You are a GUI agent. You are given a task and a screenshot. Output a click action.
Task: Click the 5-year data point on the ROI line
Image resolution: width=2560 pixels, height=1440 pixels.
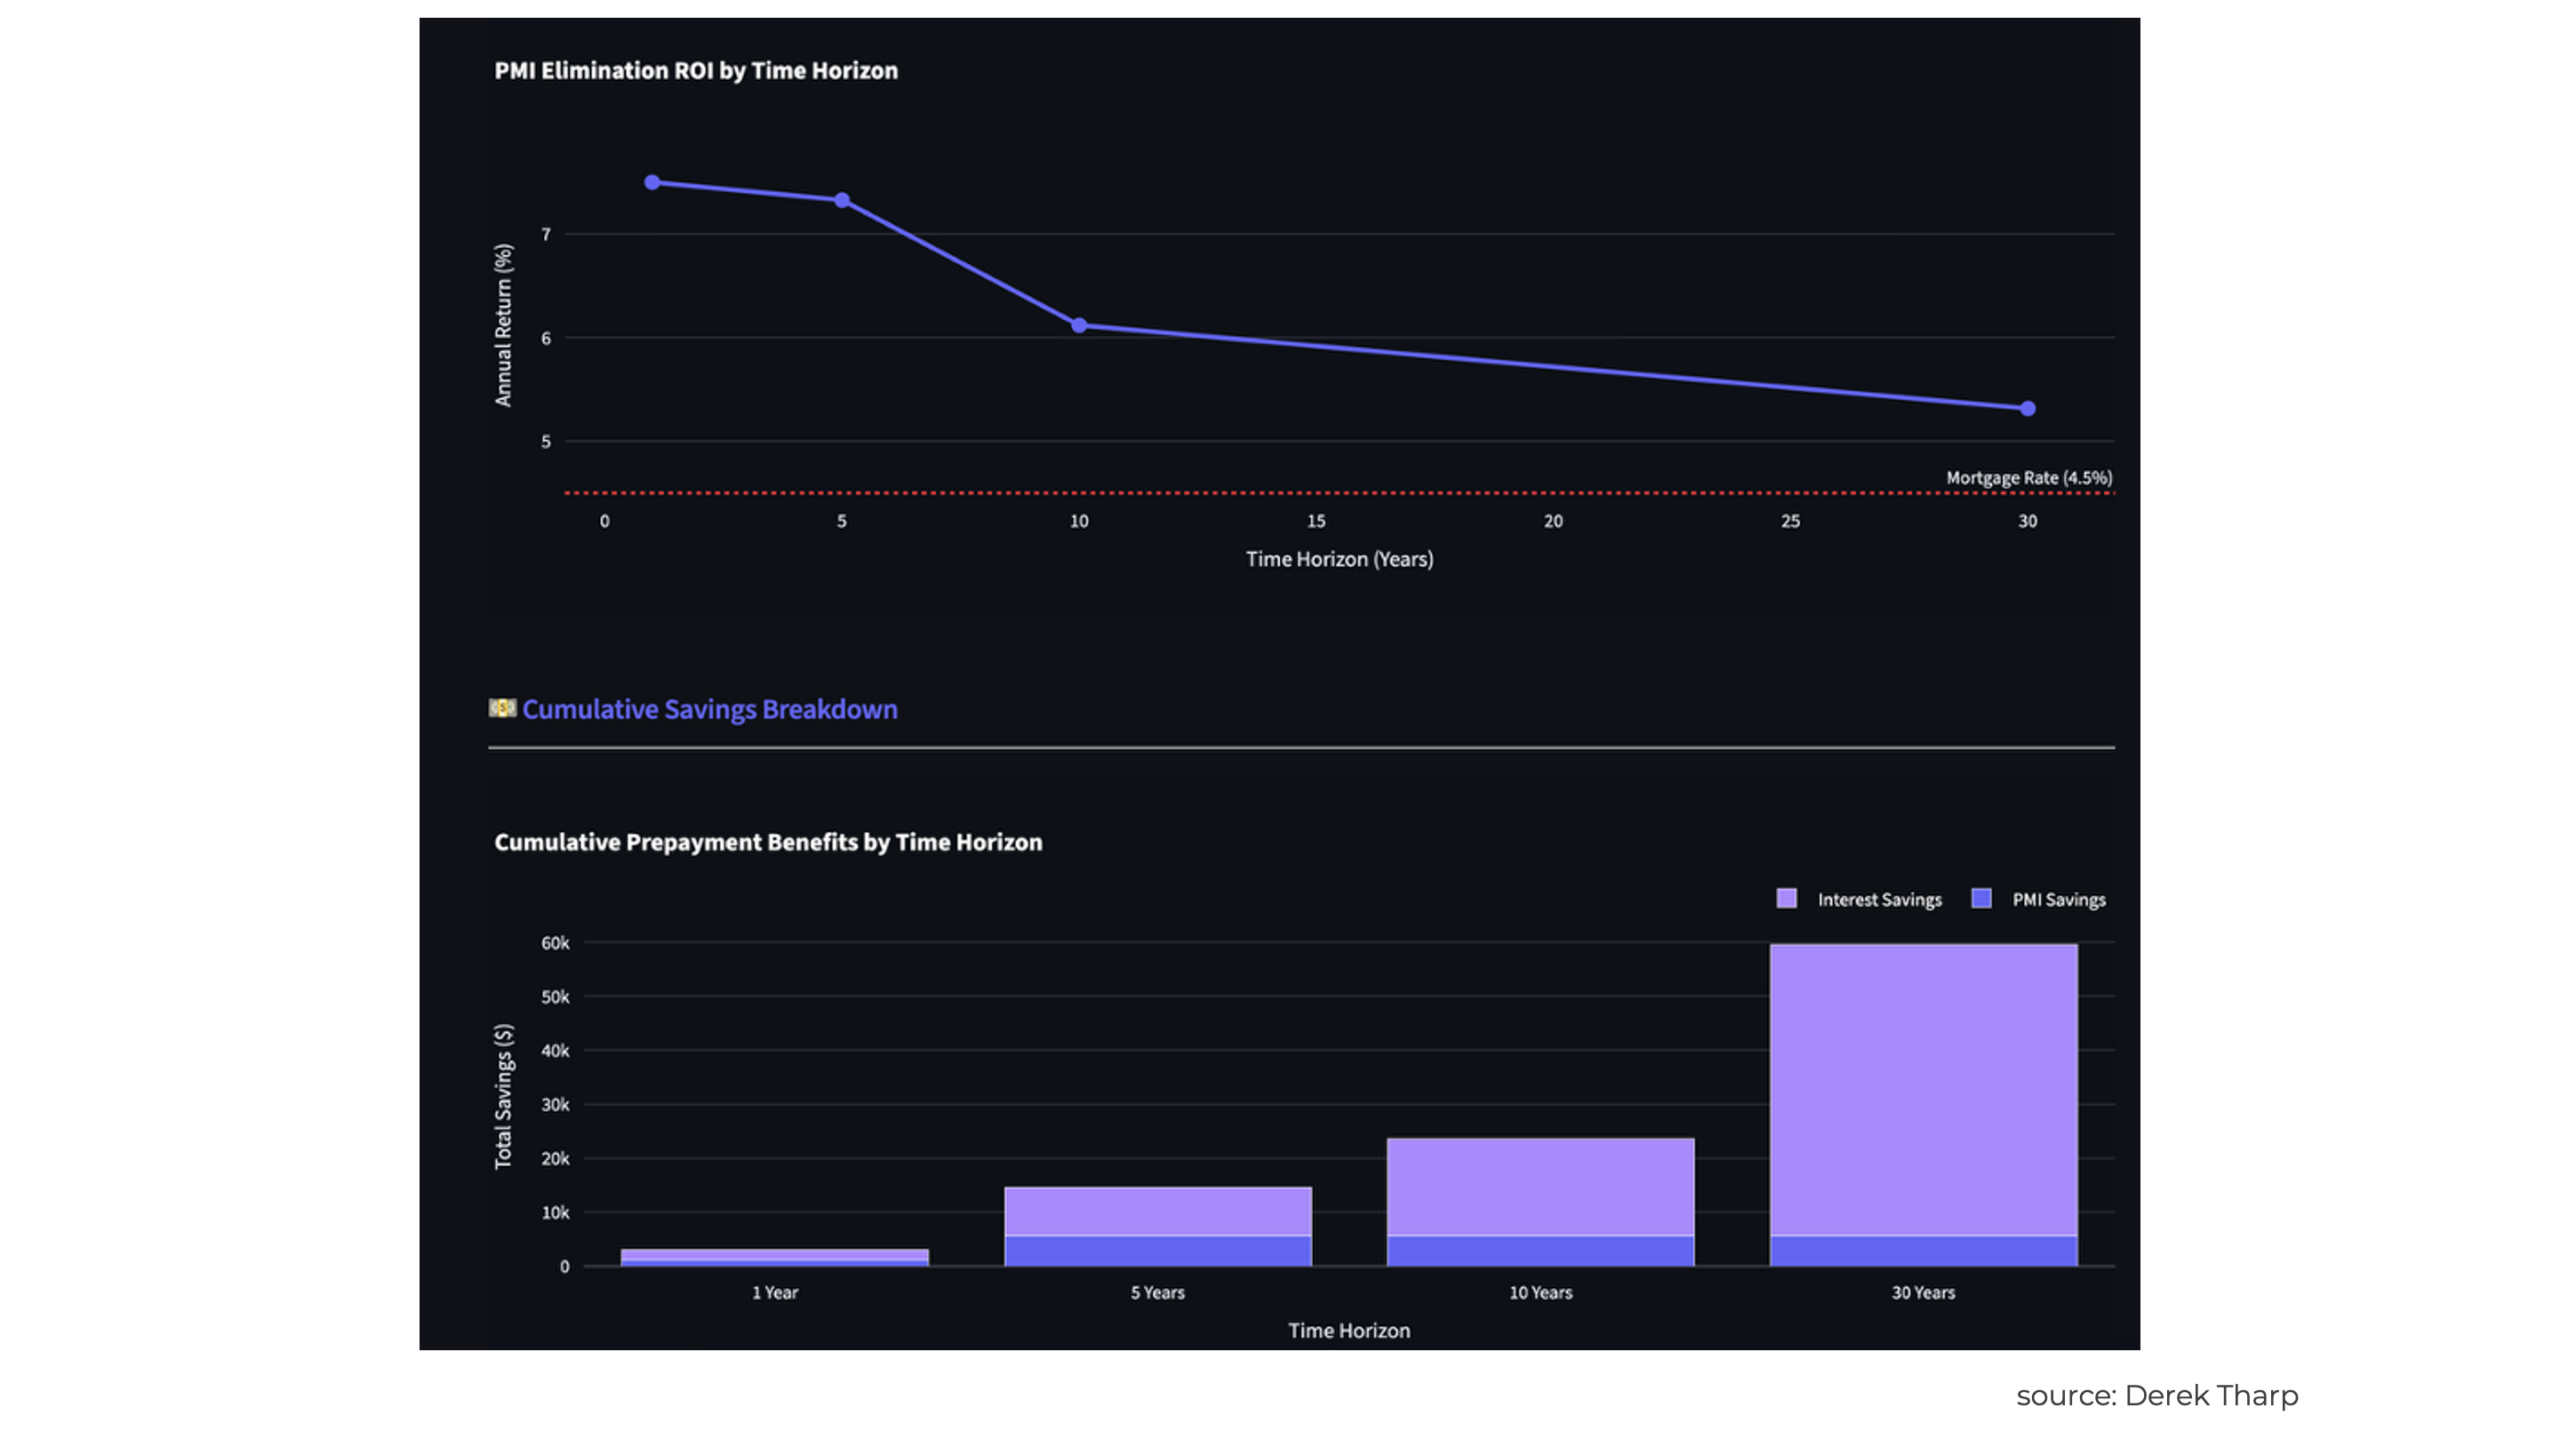[842, 200]
